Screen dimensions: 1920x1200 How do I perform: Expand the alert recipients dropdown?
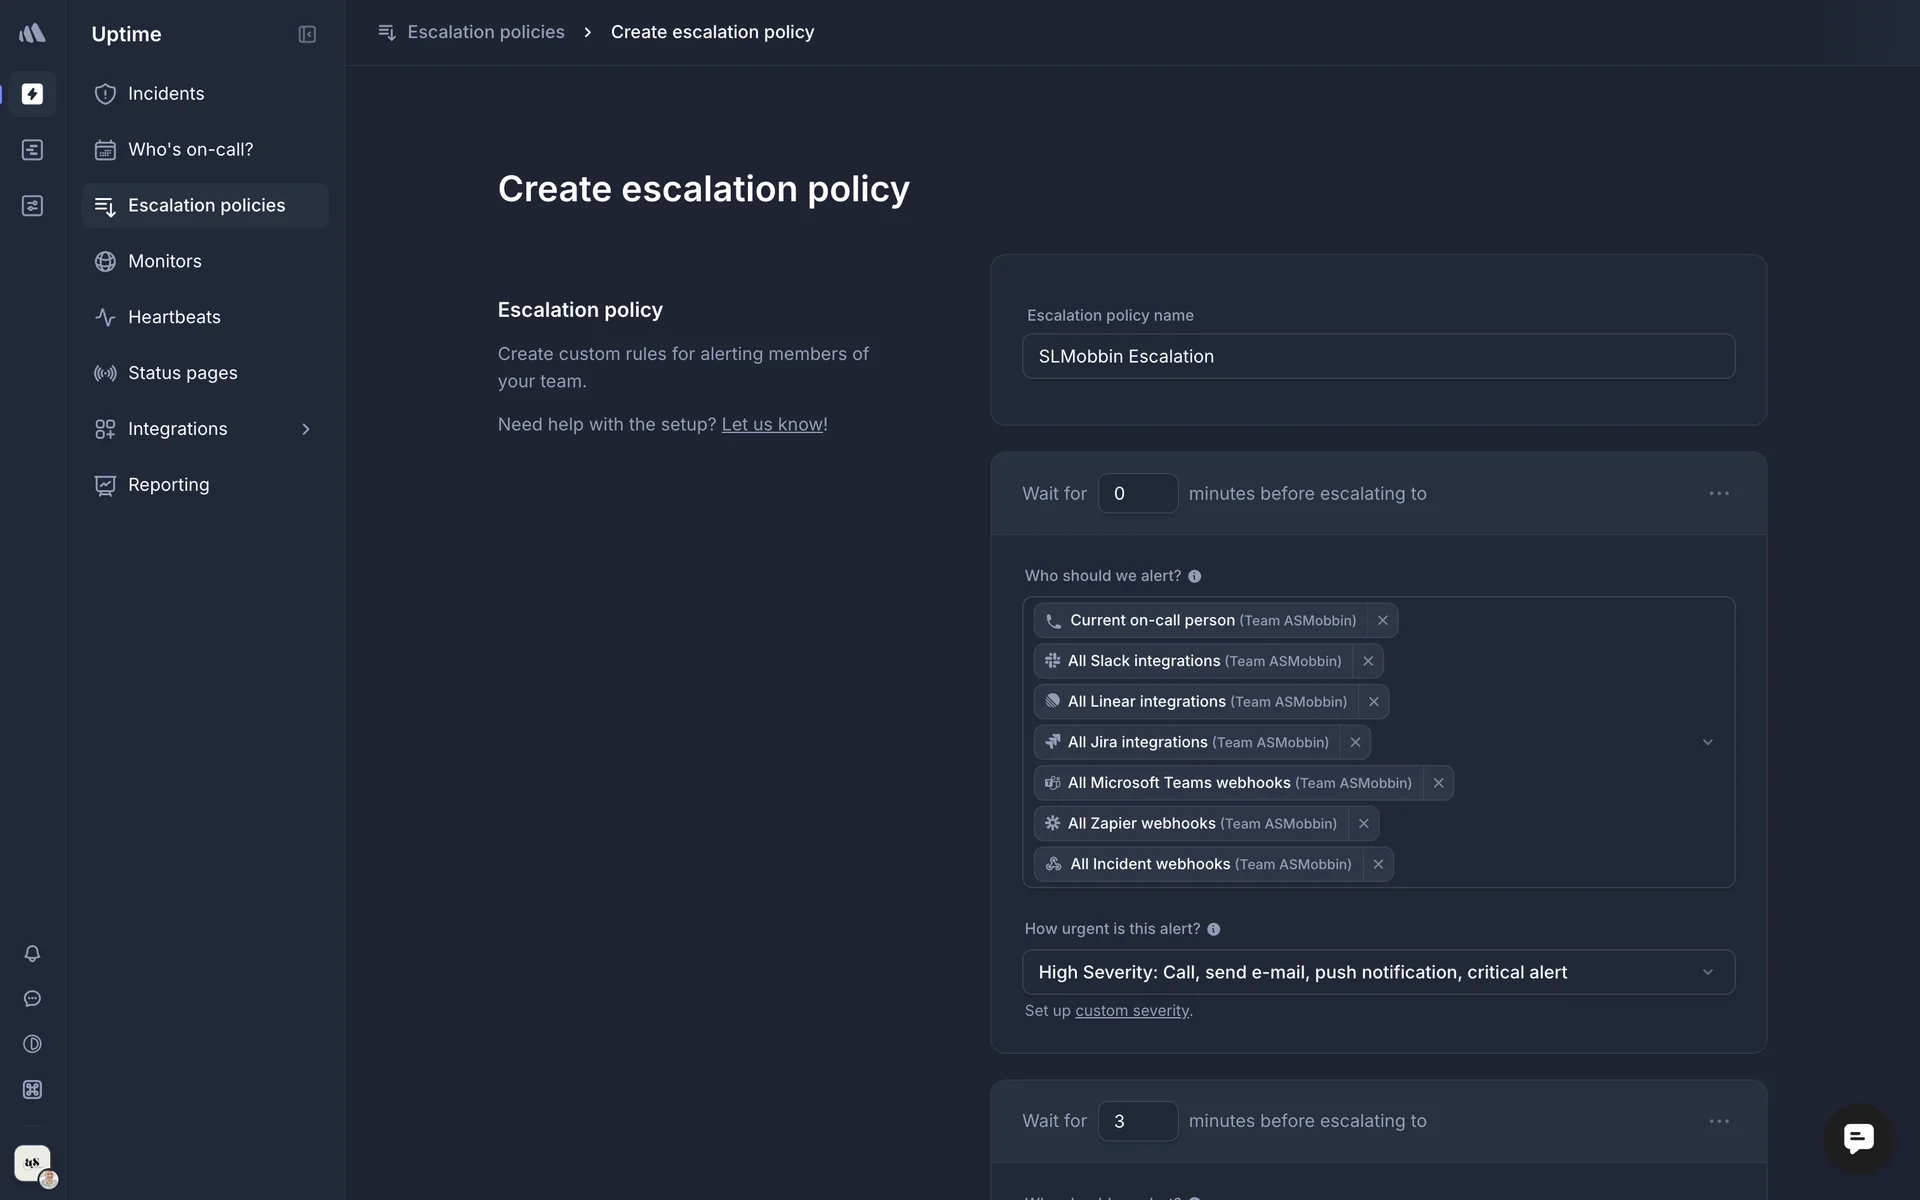1707,742
